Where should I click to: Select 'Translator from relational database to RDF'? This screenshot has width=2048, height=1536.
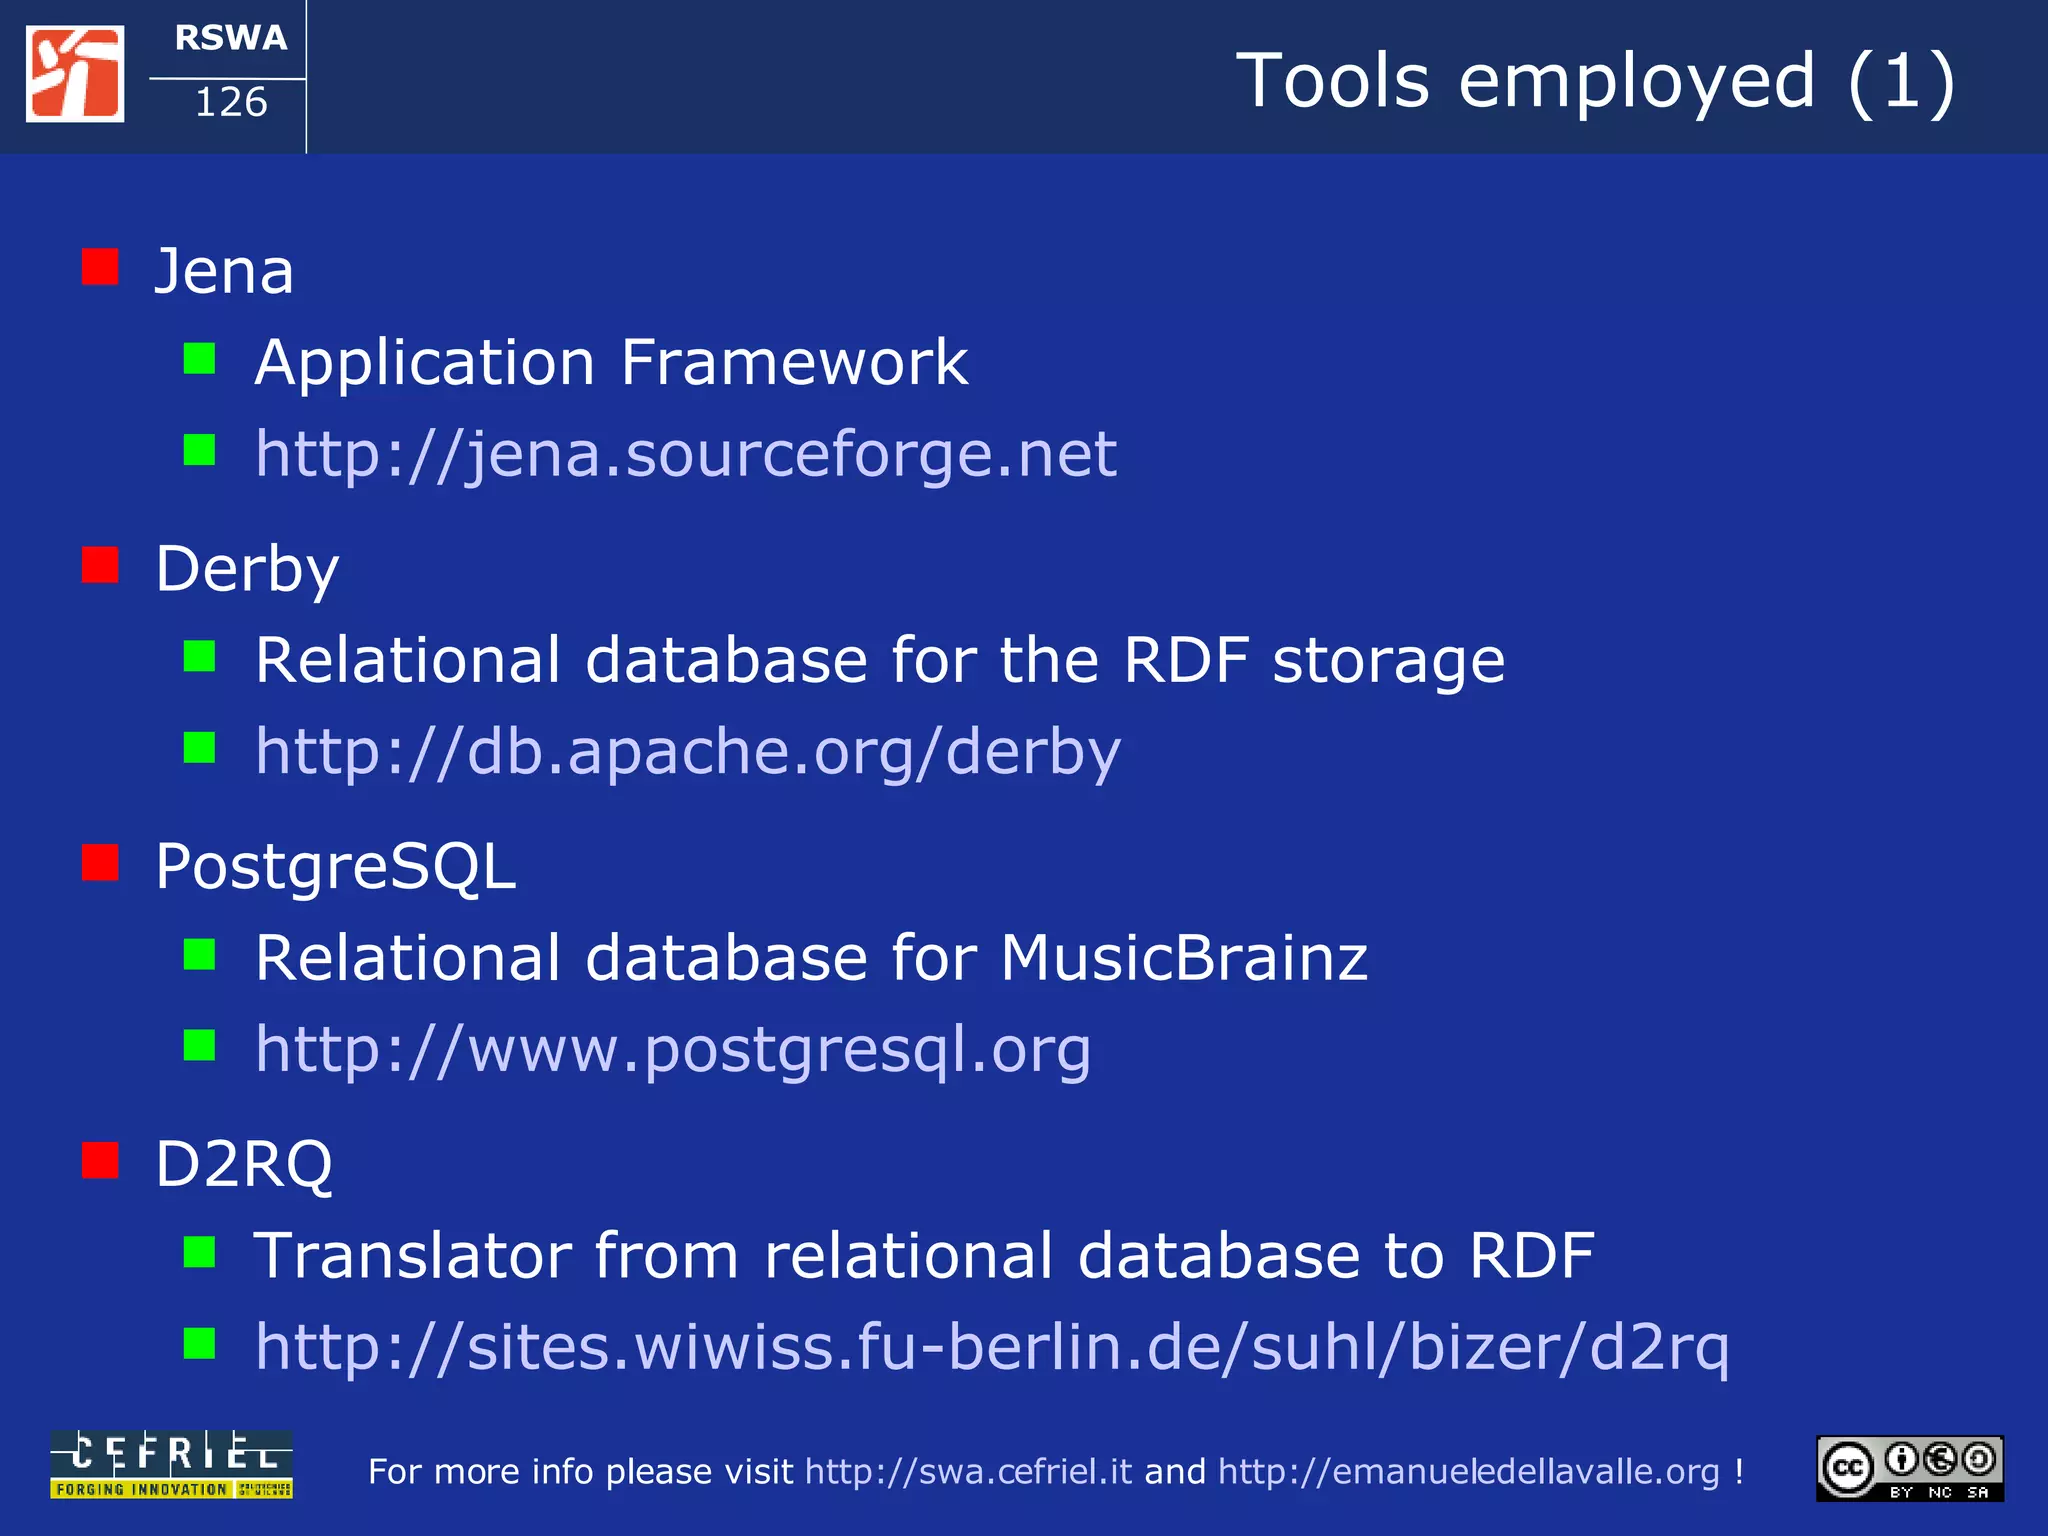924,1256
